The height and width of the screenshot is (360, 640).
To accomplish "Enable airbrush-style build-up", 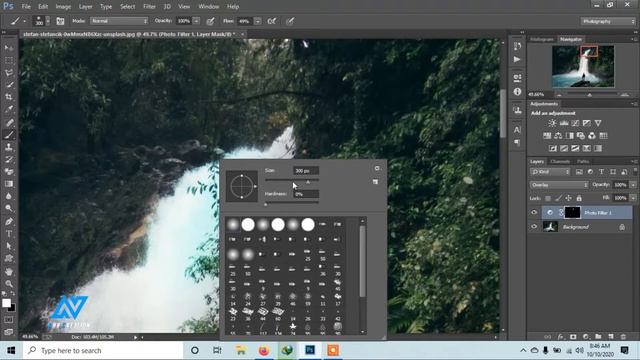I will (x=271, y=21).
